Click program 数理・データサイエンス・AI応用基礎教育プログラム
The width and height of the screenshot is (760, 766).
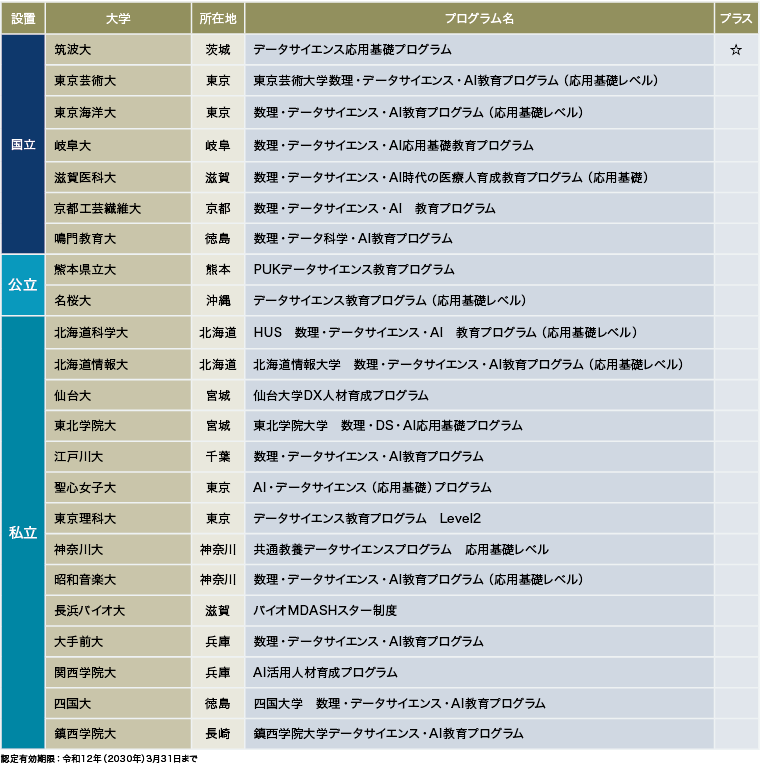pos(393,146)
